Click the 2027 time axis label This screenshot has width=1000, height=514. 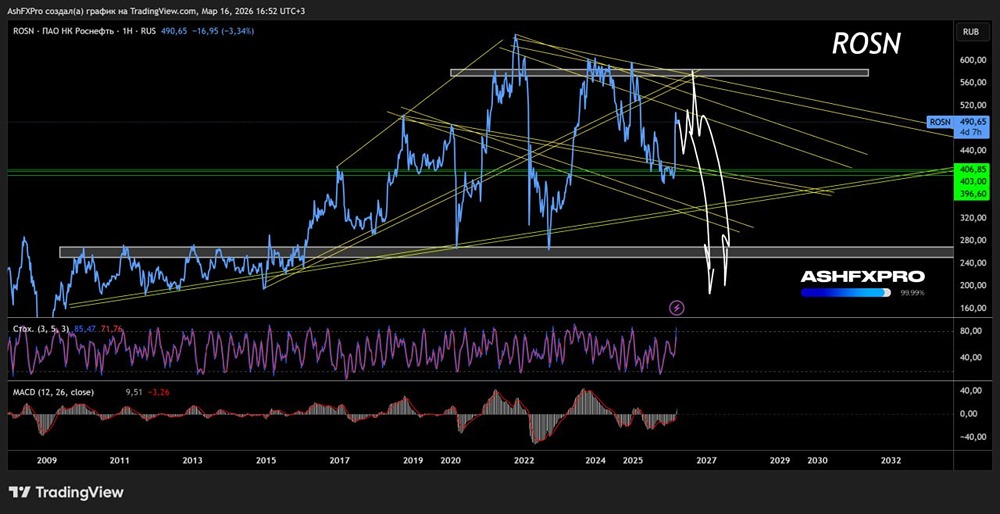(706, 460)
